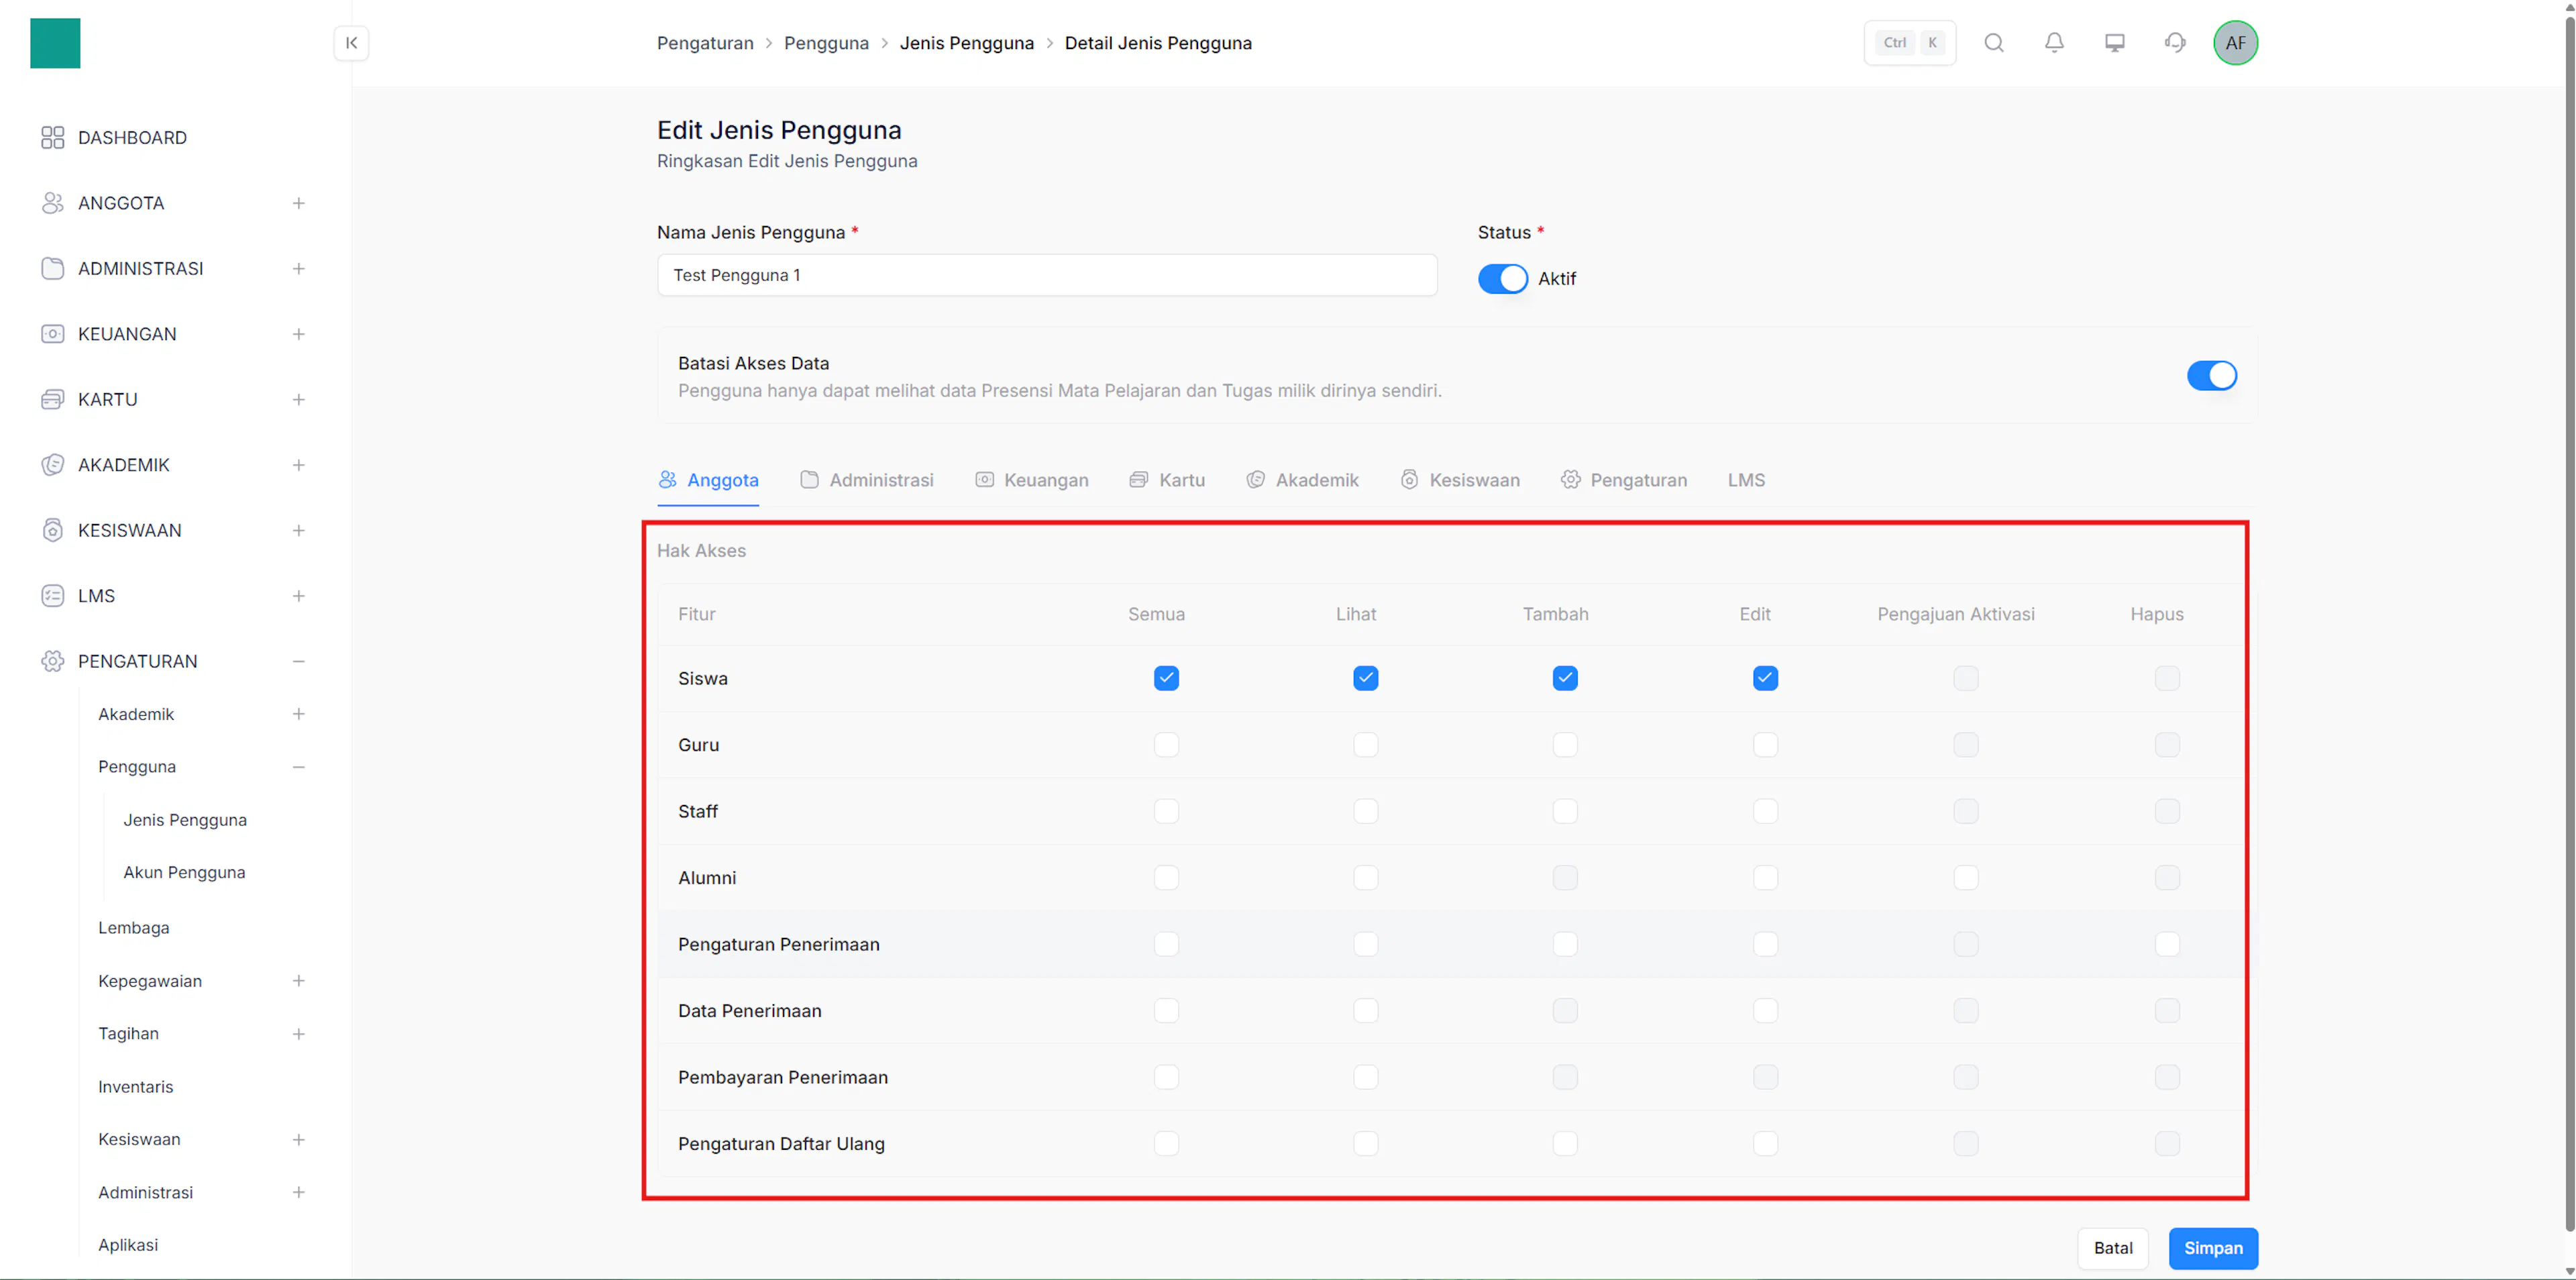Click the Keuangan tab icon

[984, 480]
